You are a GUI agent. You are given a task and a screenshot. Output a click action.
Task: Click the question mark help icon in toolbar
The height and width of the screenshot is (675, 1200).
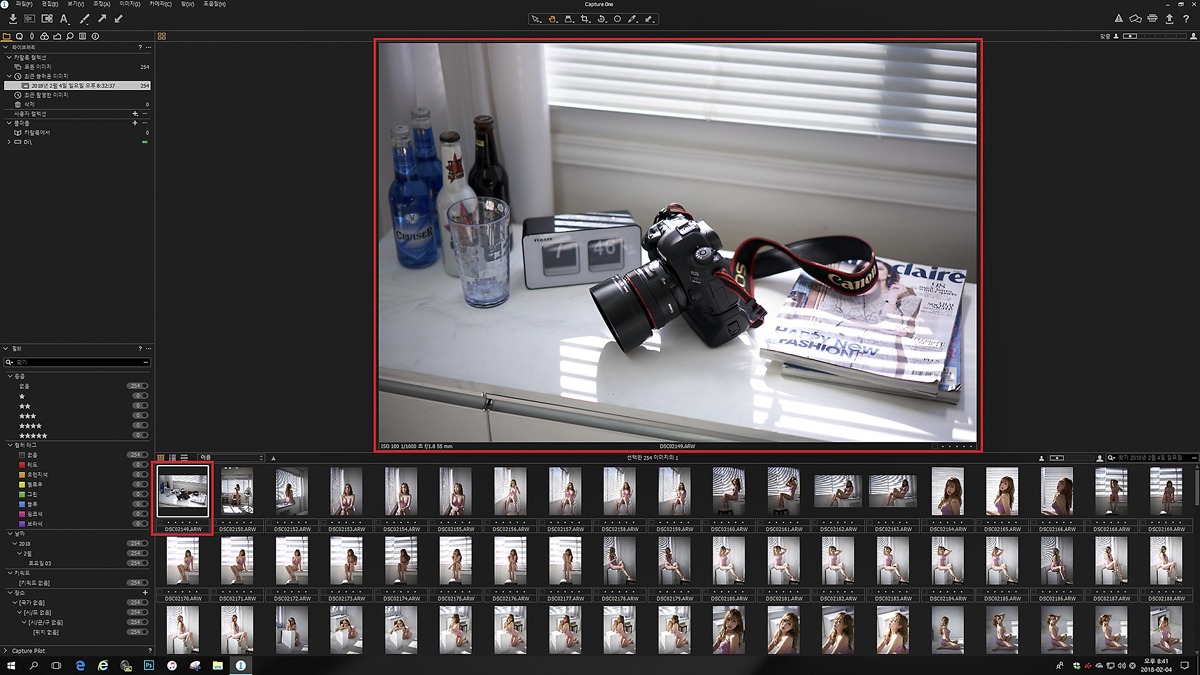pyautogui.click(x=1186, y=18)
